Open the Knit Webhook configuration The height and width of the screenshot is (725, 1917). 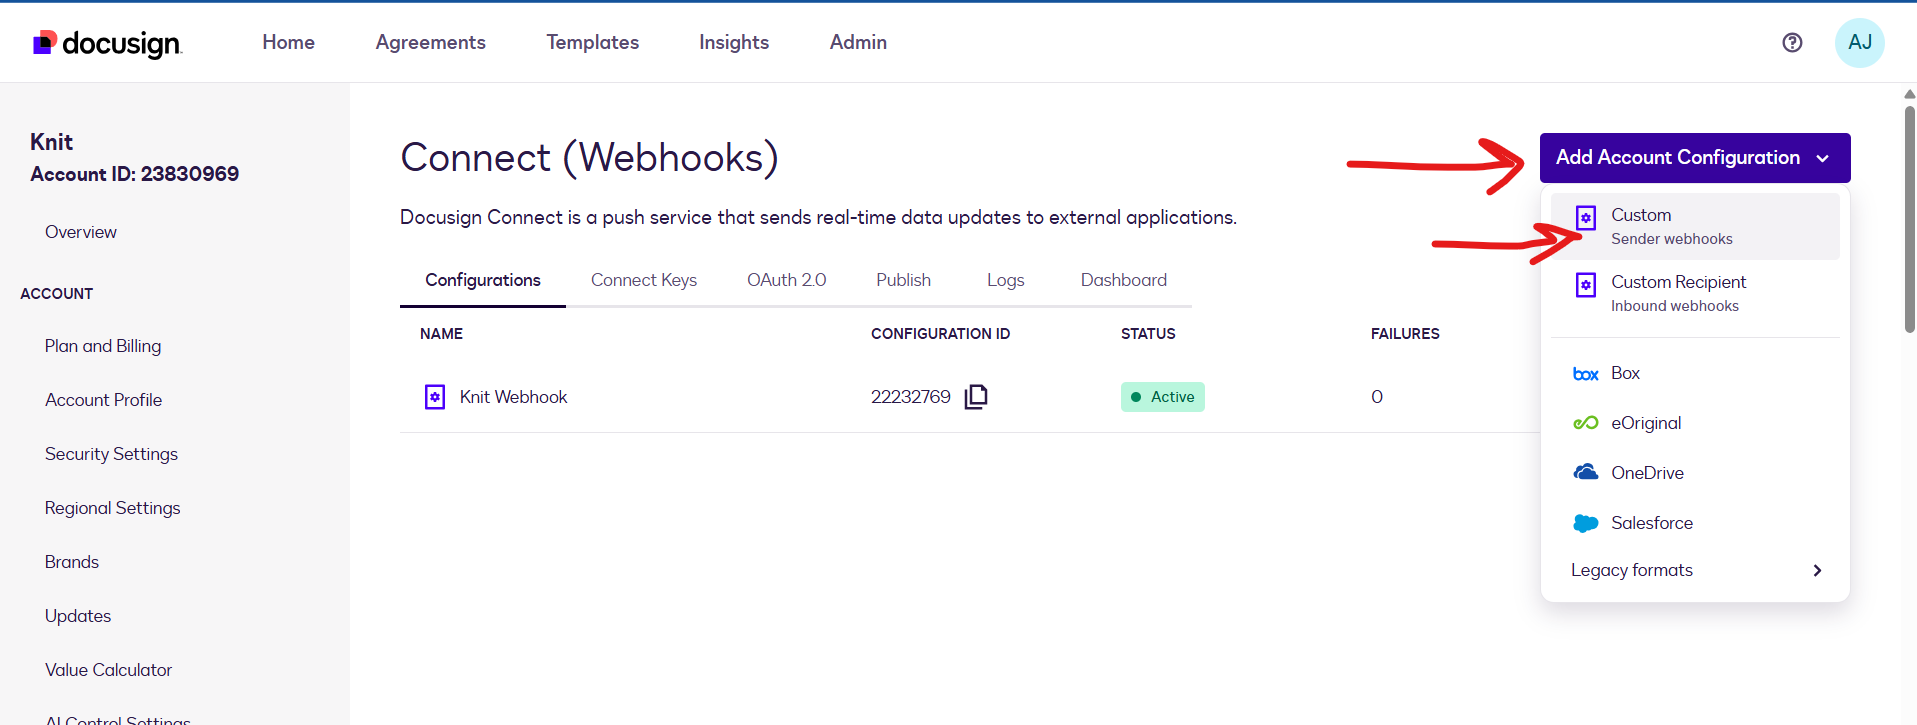click(x=514, y=397)
